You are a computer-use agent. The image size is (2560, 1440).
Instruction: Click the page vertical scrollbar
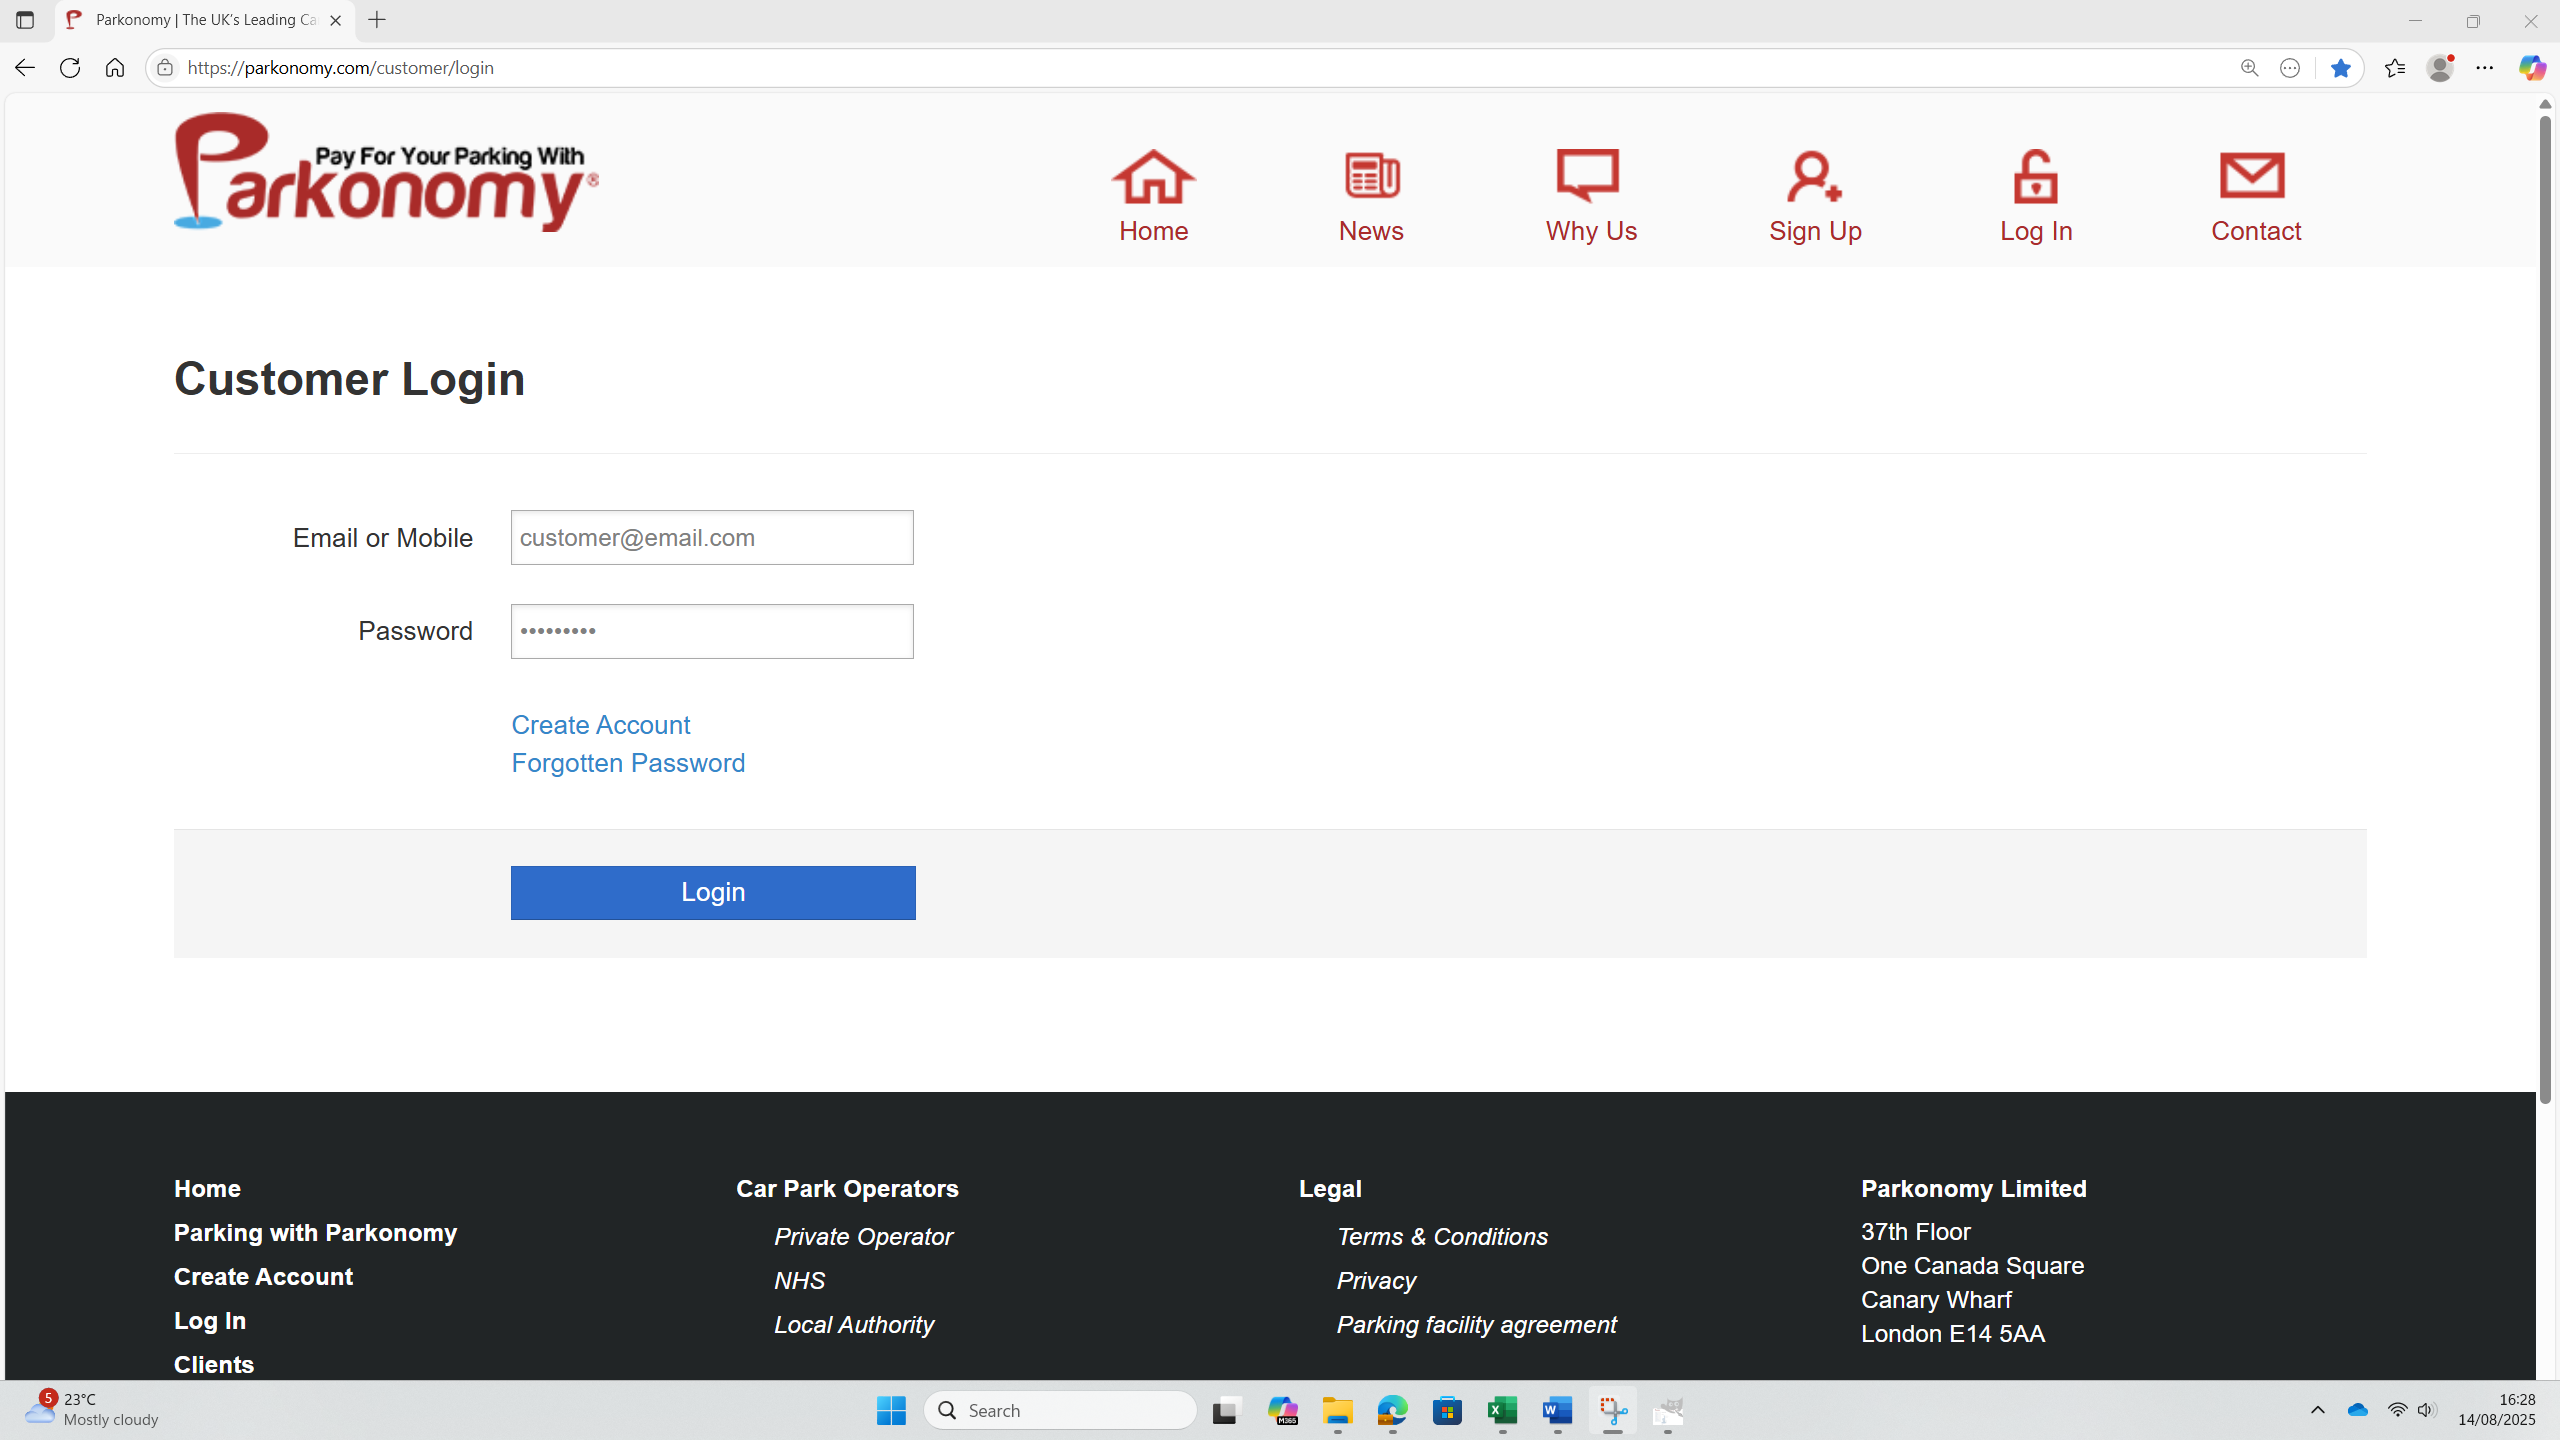(x=2546, y=610)
